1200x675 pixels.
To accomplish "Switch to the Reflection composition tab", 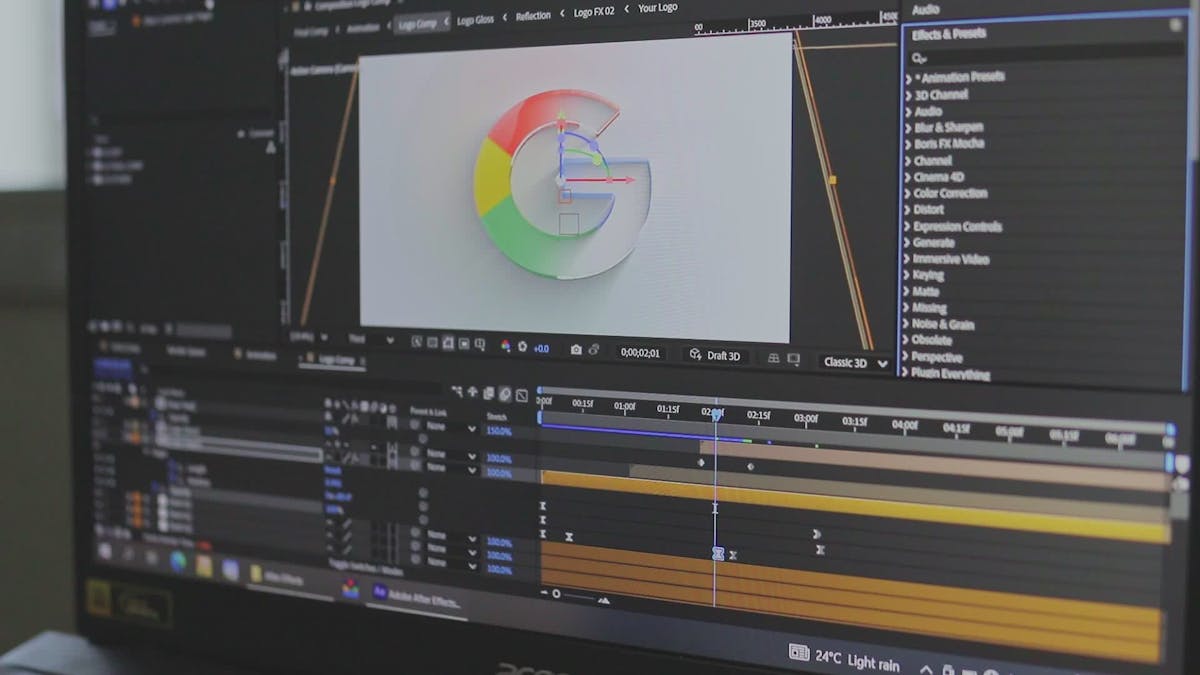I will click(533, 16).
